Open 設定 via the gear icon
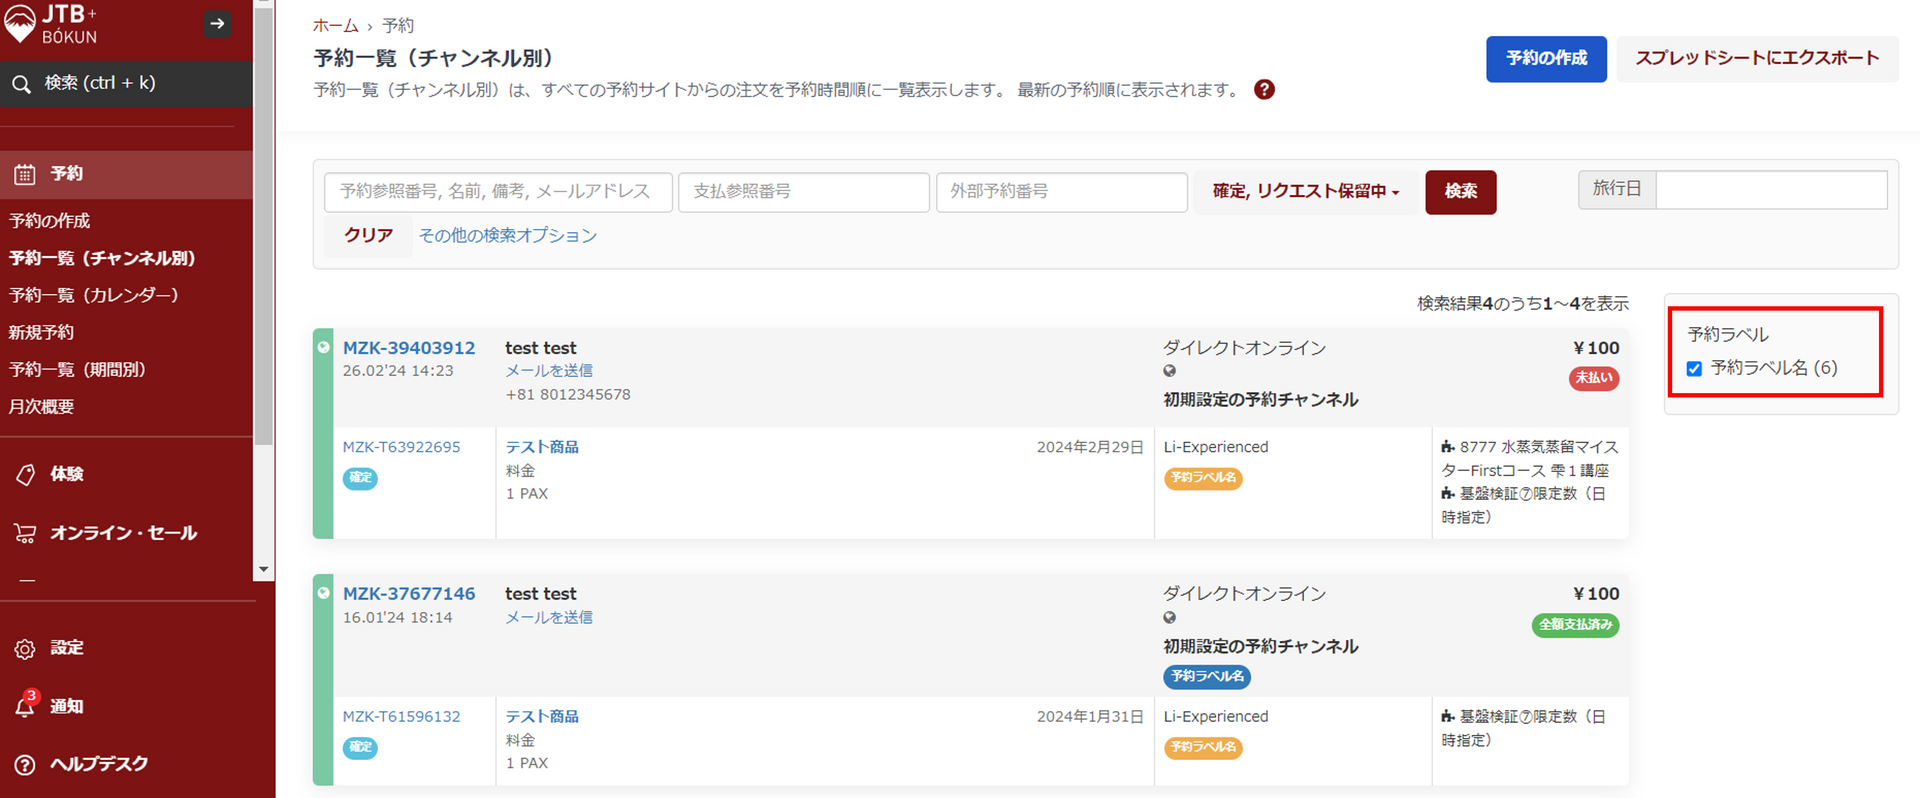This screenshot has height=798, width=1920. (x=25, y=648)
